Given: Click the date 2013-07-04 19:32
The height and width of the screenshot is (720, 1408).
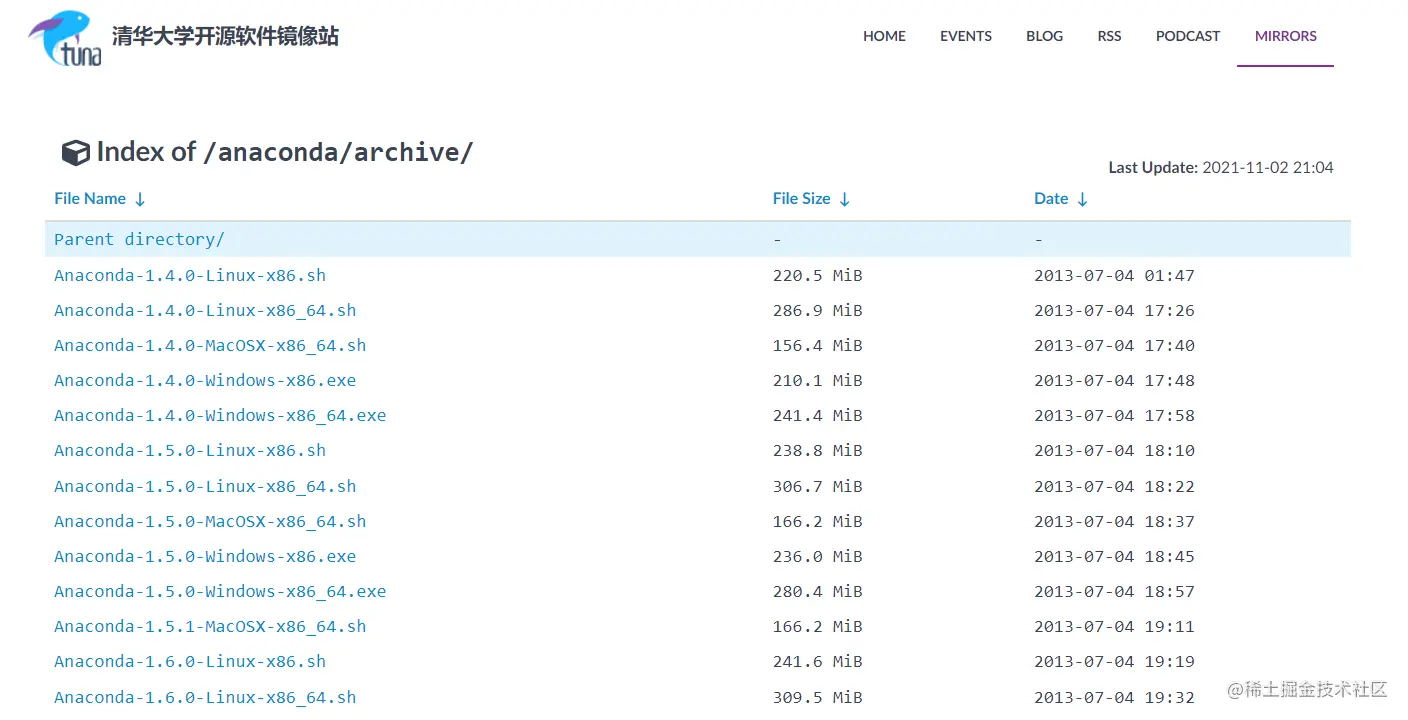Looking at the screenshot, I should pyautogui.click(x=1114, y=697).
